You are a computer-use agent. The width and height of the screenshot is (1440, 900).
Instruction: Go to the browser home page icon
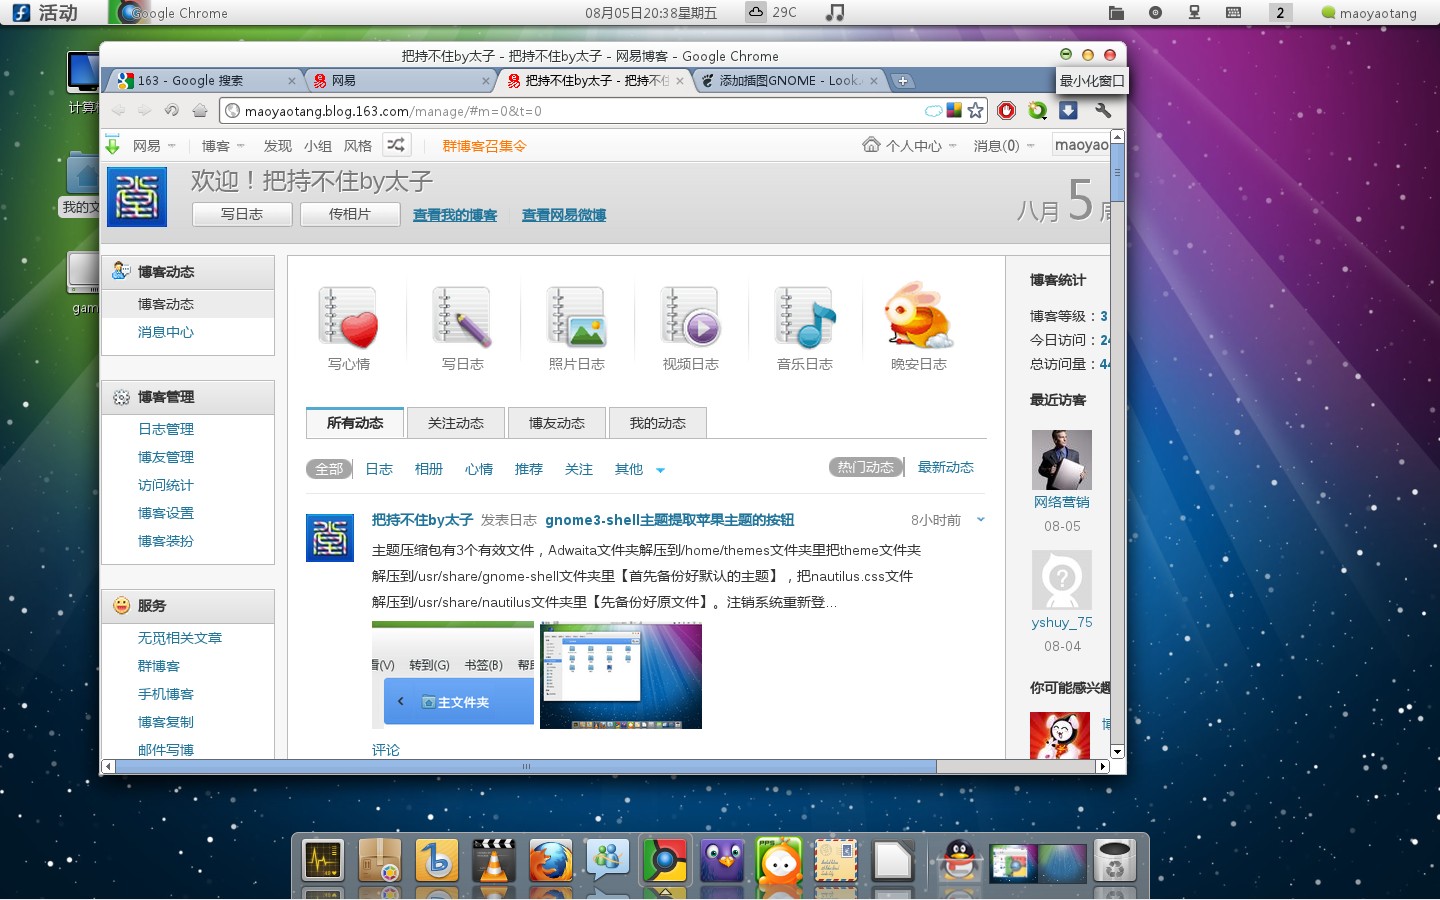click(x=199, y=111)
